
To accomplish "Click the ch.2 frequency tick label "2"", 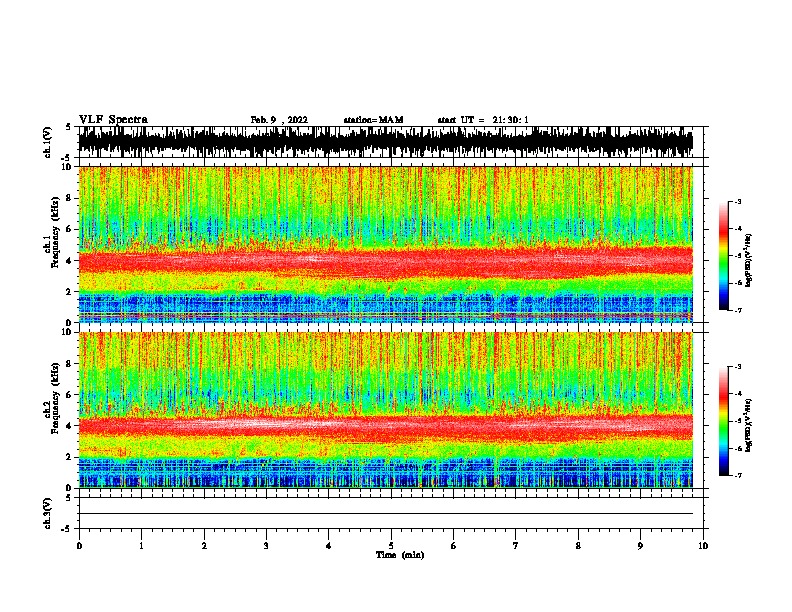I will (x=70, y=457).
